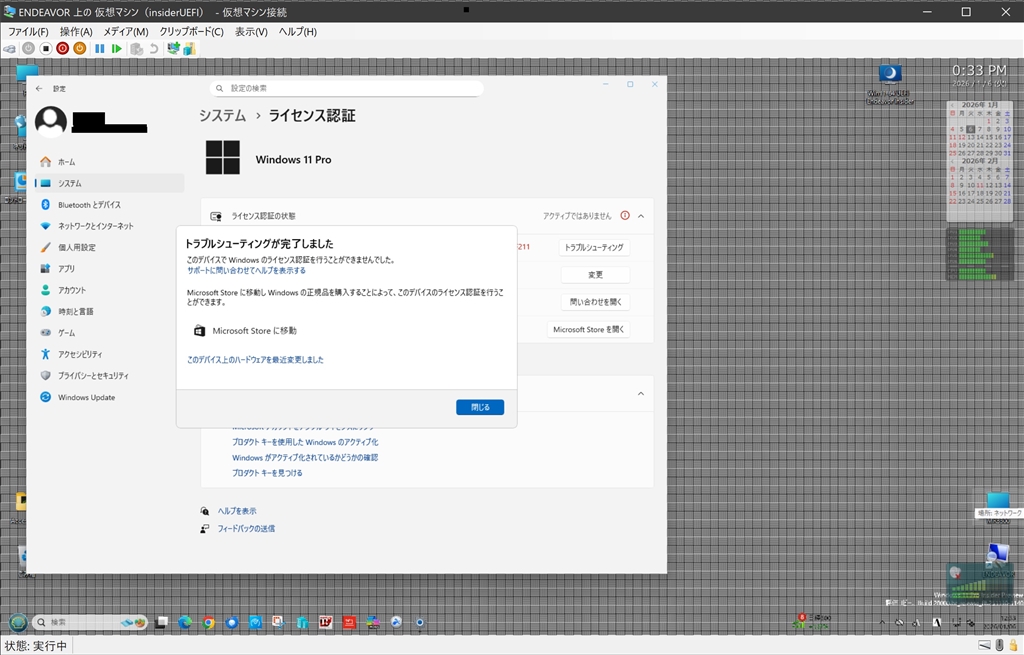Click このデバイス上のハードウェアを最近変更しました link
The height and width of the screenshot is (655, 1024).
click(x=255, y=360)
